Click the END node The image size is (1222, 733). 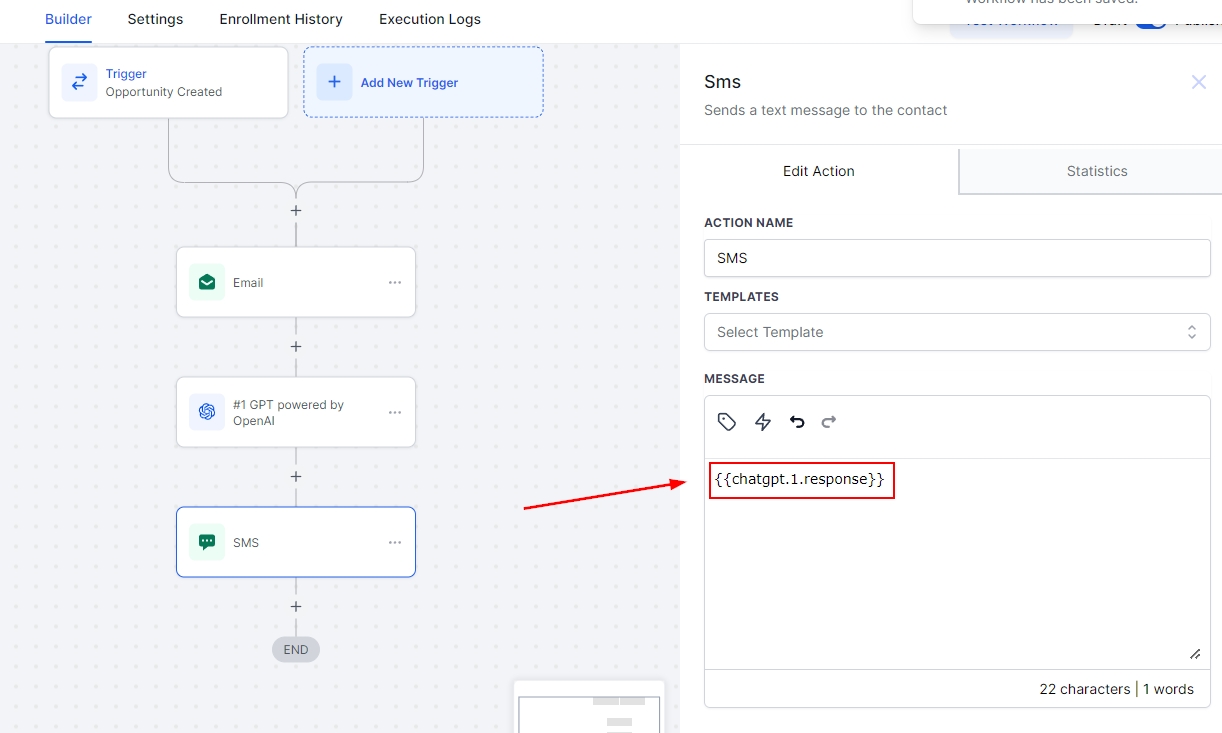point(296,649)
